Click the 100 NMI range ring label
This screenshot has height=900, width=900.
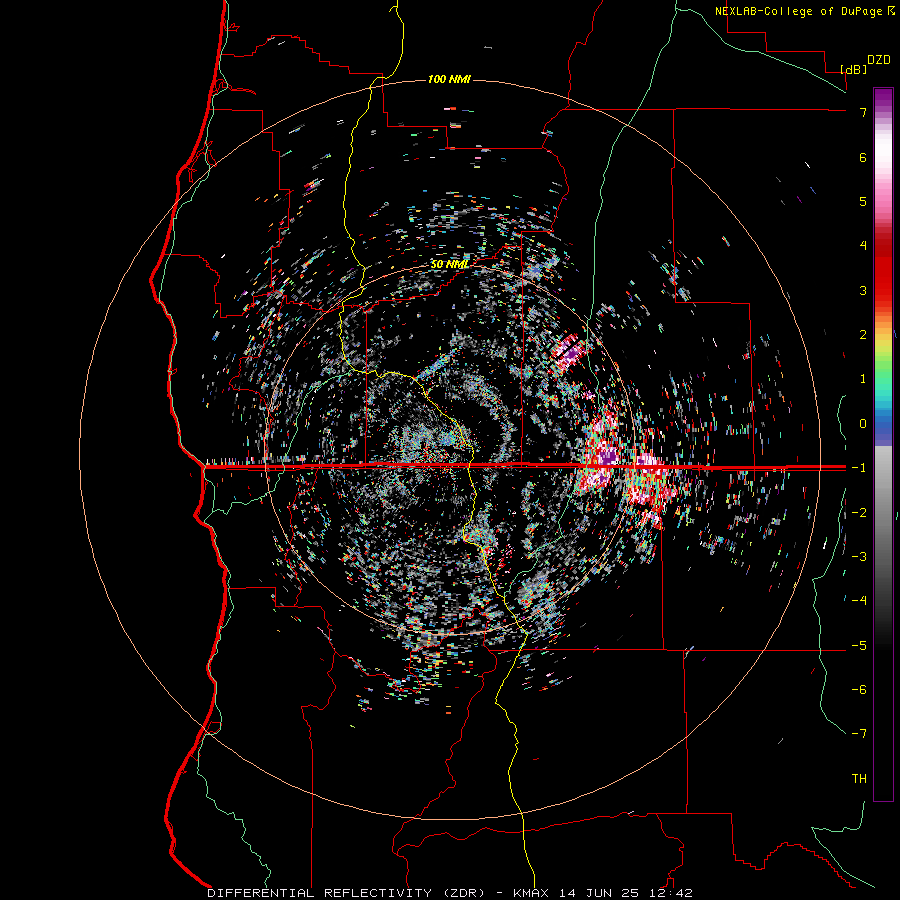(449, 79)
